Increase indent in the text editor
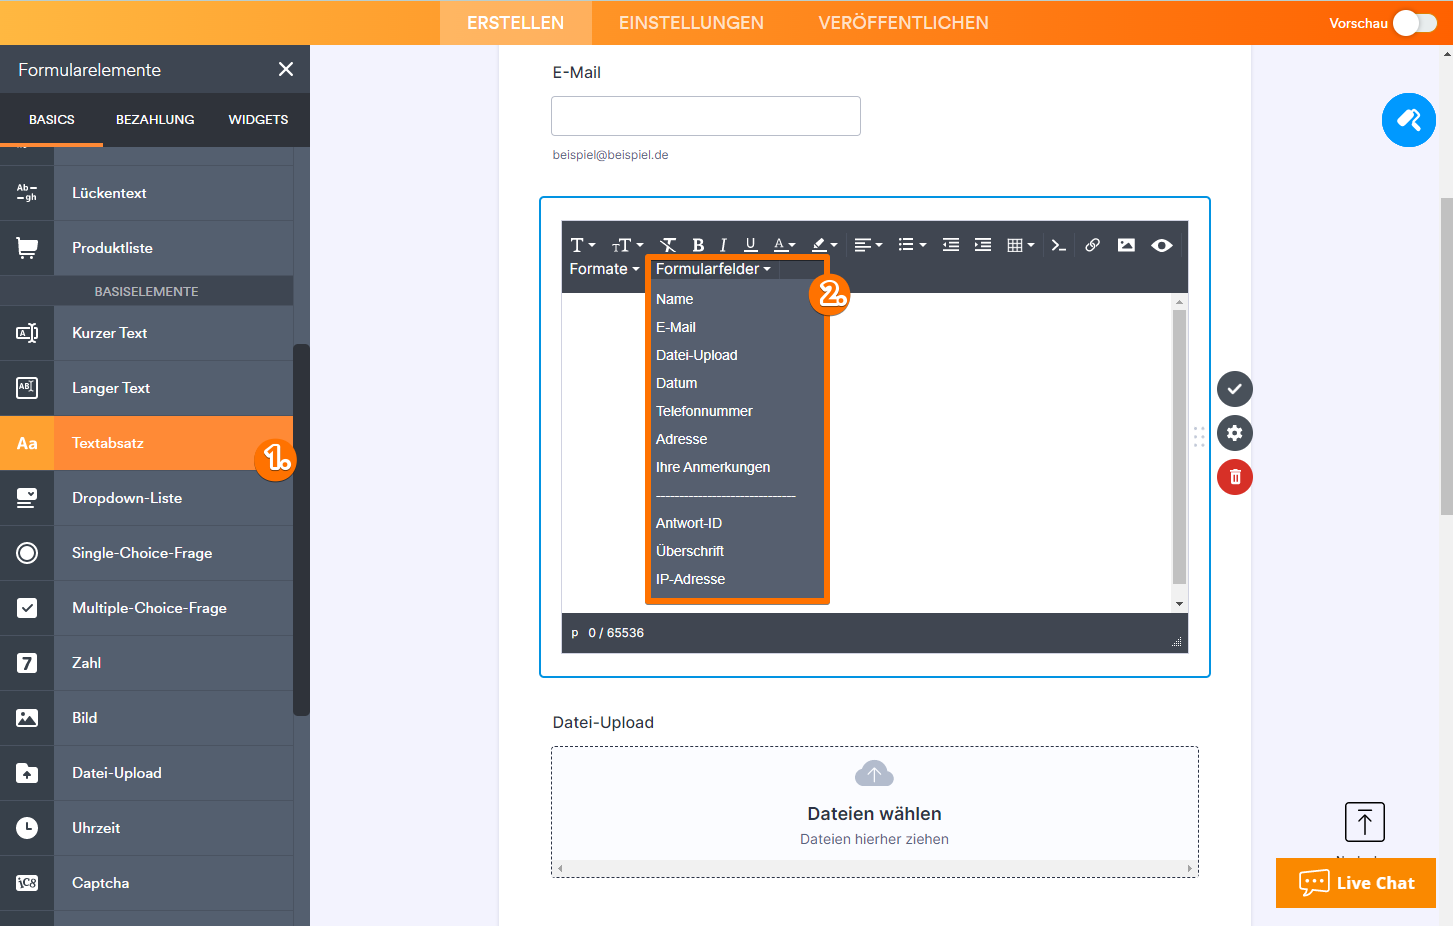 pos(983,245)
